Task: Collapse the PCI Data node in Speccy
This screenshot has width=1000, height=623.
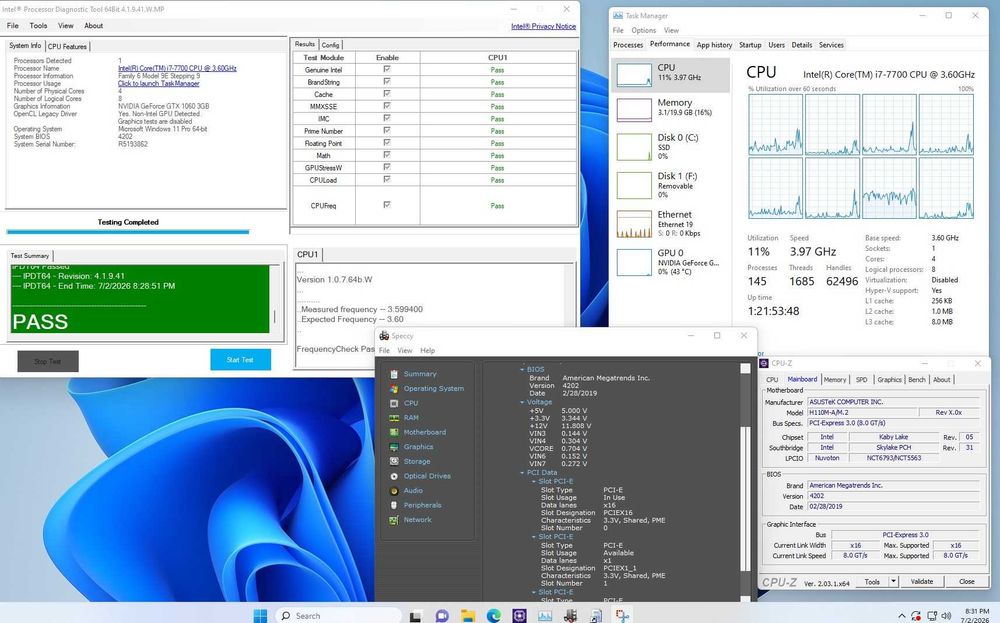Action: pos(522,473)
